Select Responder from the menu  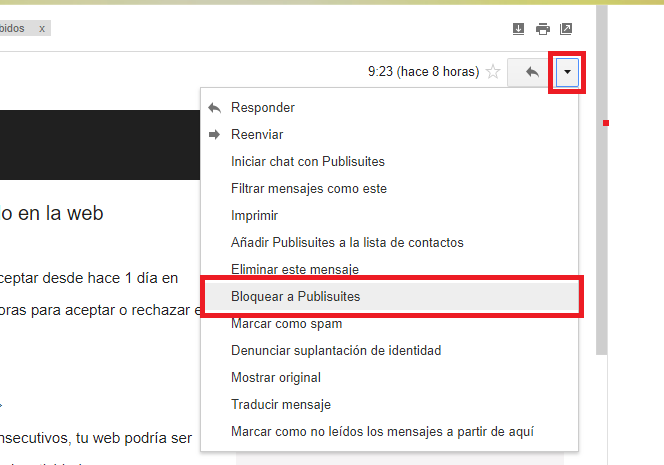pyautogui.click(x=262, y=107)
